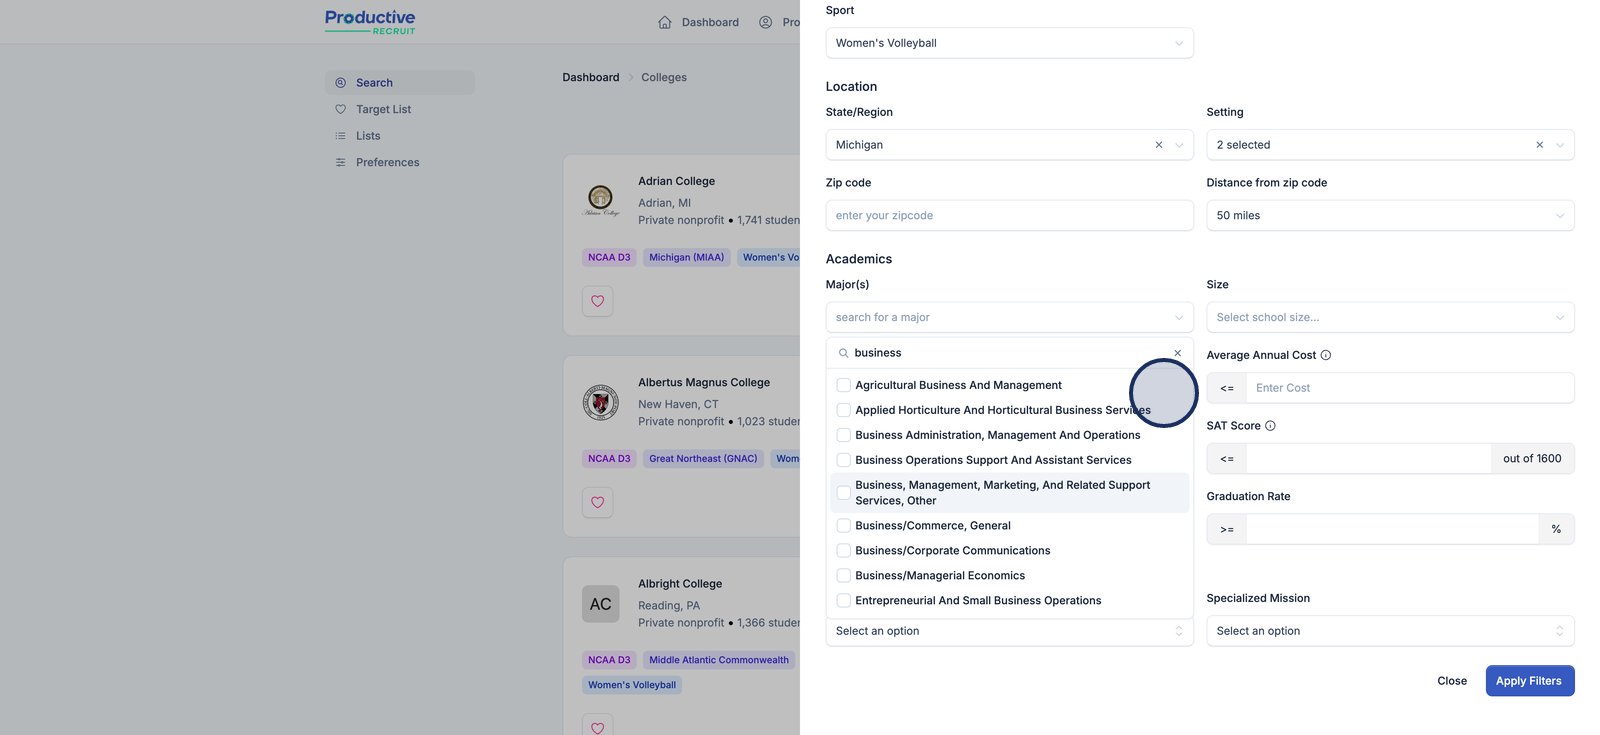The height and width of the screenshot is (735, 1600).
Task: Click the heart icon under Adrian College
Action: point(598,301)
